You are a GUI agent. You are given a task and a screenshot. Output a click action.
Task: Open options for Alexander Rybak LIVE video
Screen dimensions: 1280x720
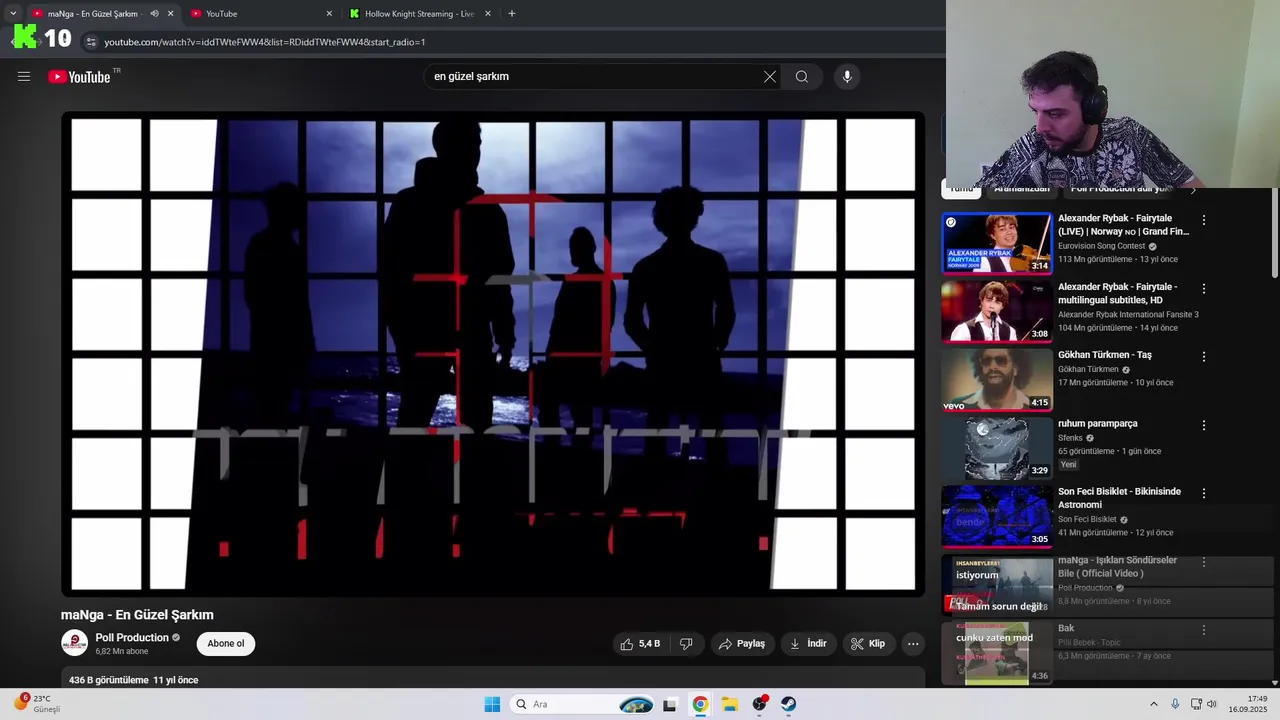[1204, 220]
